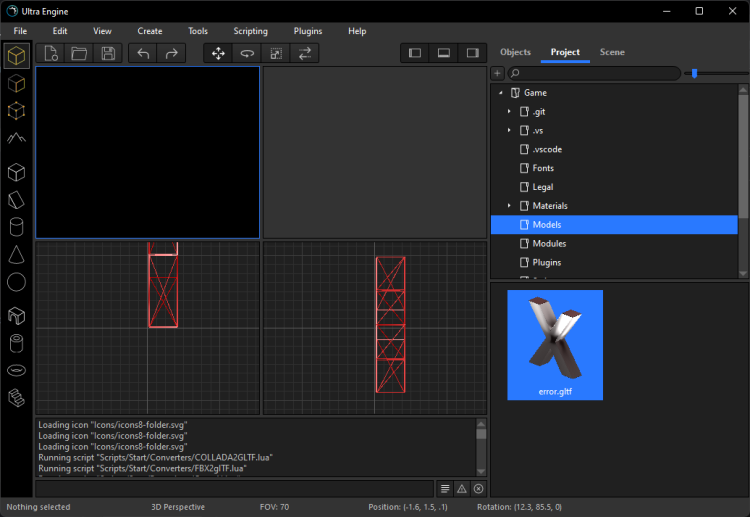Click the New file toolbar icon
Image resolution: width=750 pixels, height=517 pixels.
(50, 53)
